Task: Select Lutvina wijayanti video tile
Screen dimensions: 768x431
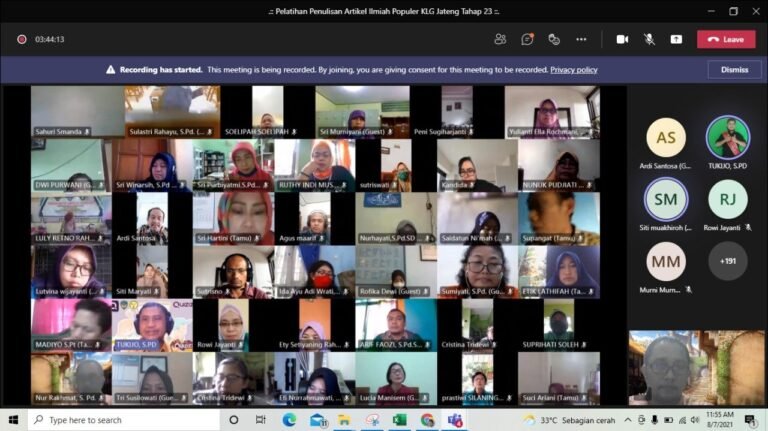Action: pos(71,272)
